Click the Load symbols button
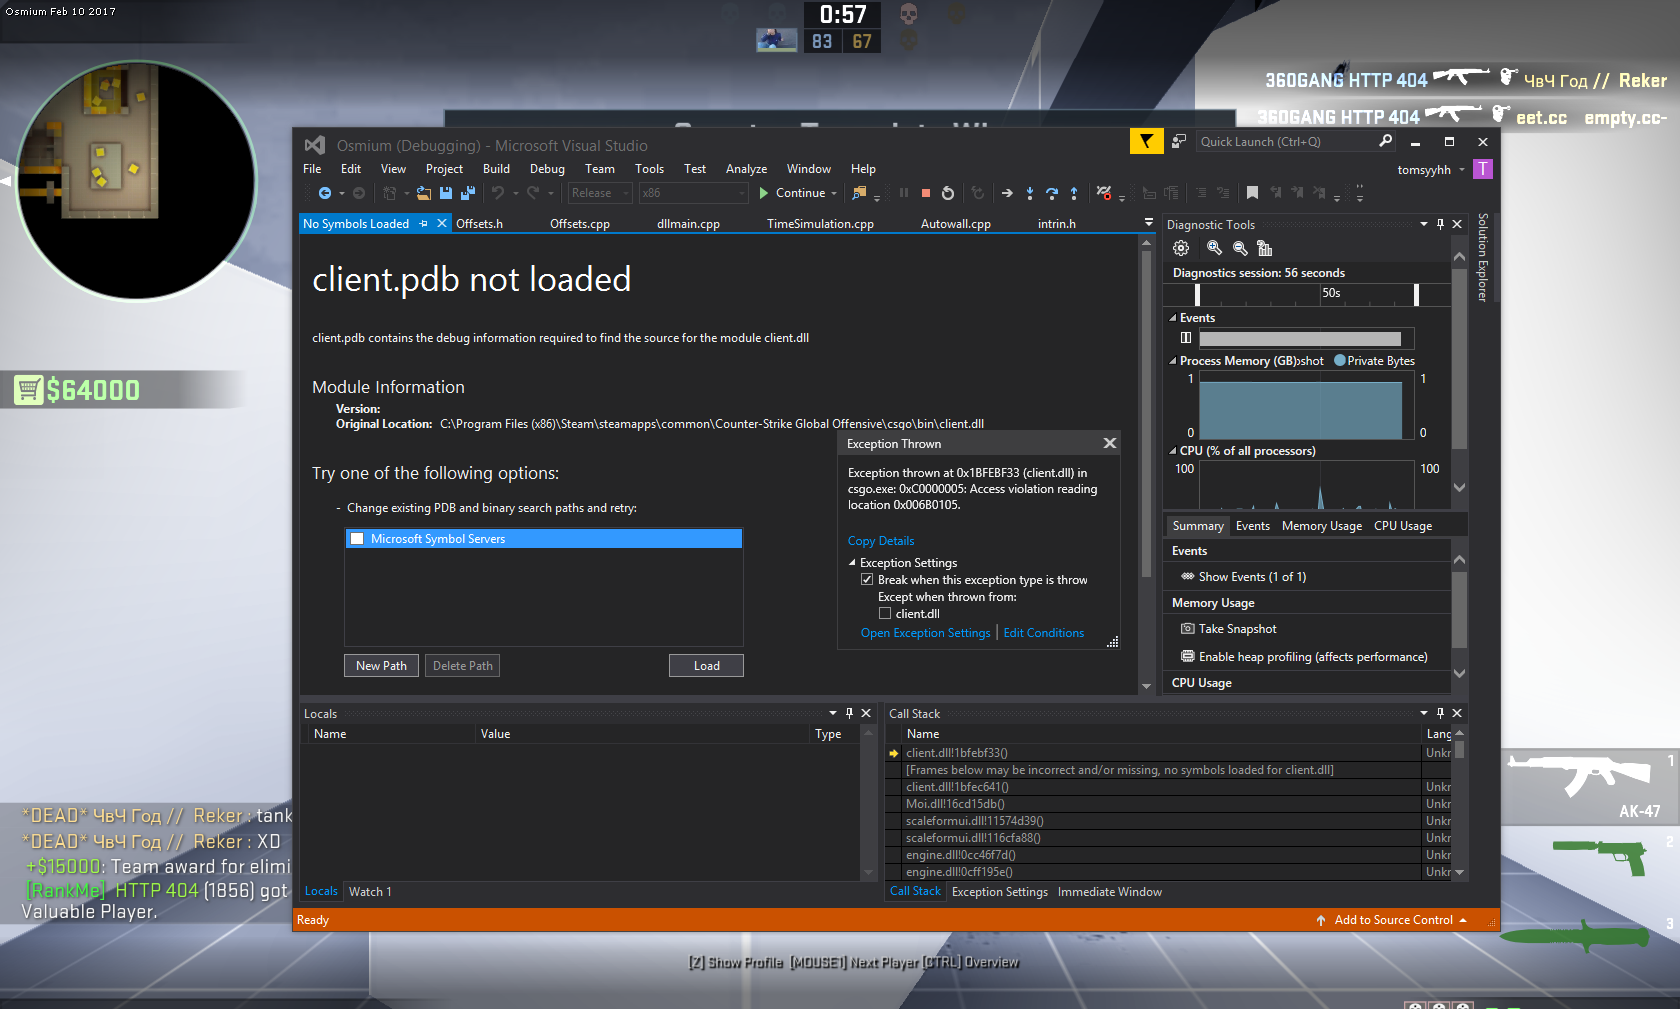The width and height of the screenshot is (1680, 1009). point(706,666)
